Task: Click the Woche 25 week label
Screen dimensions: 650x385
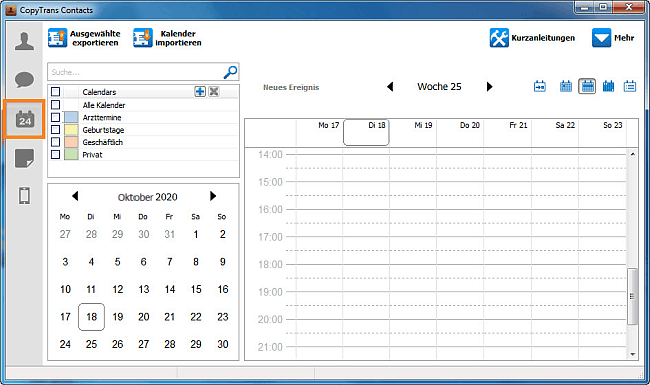Action: (x=439, y=87)
